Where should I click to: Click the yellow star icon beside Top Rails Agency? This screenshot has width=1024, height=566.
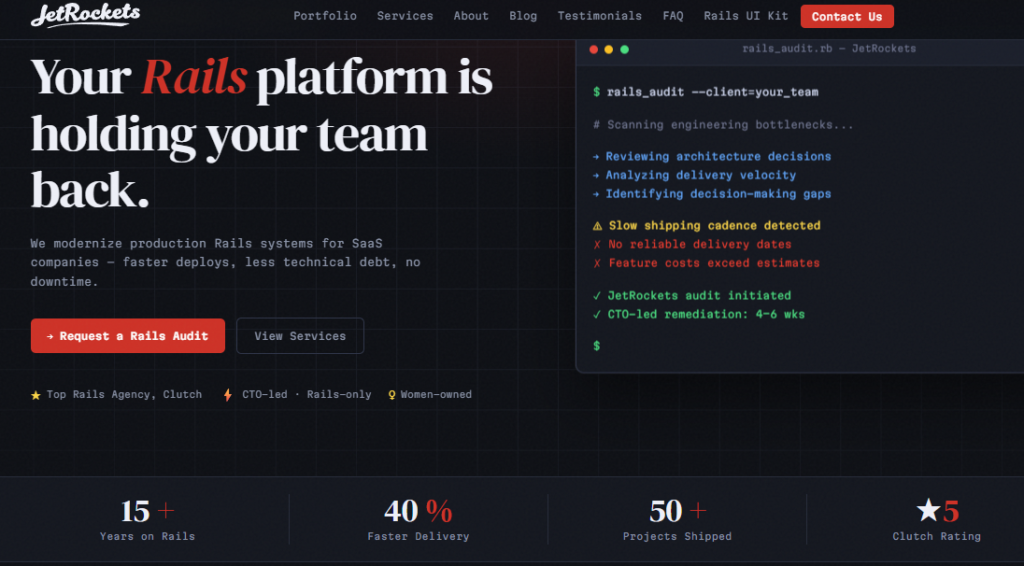(x=36, y=395)
